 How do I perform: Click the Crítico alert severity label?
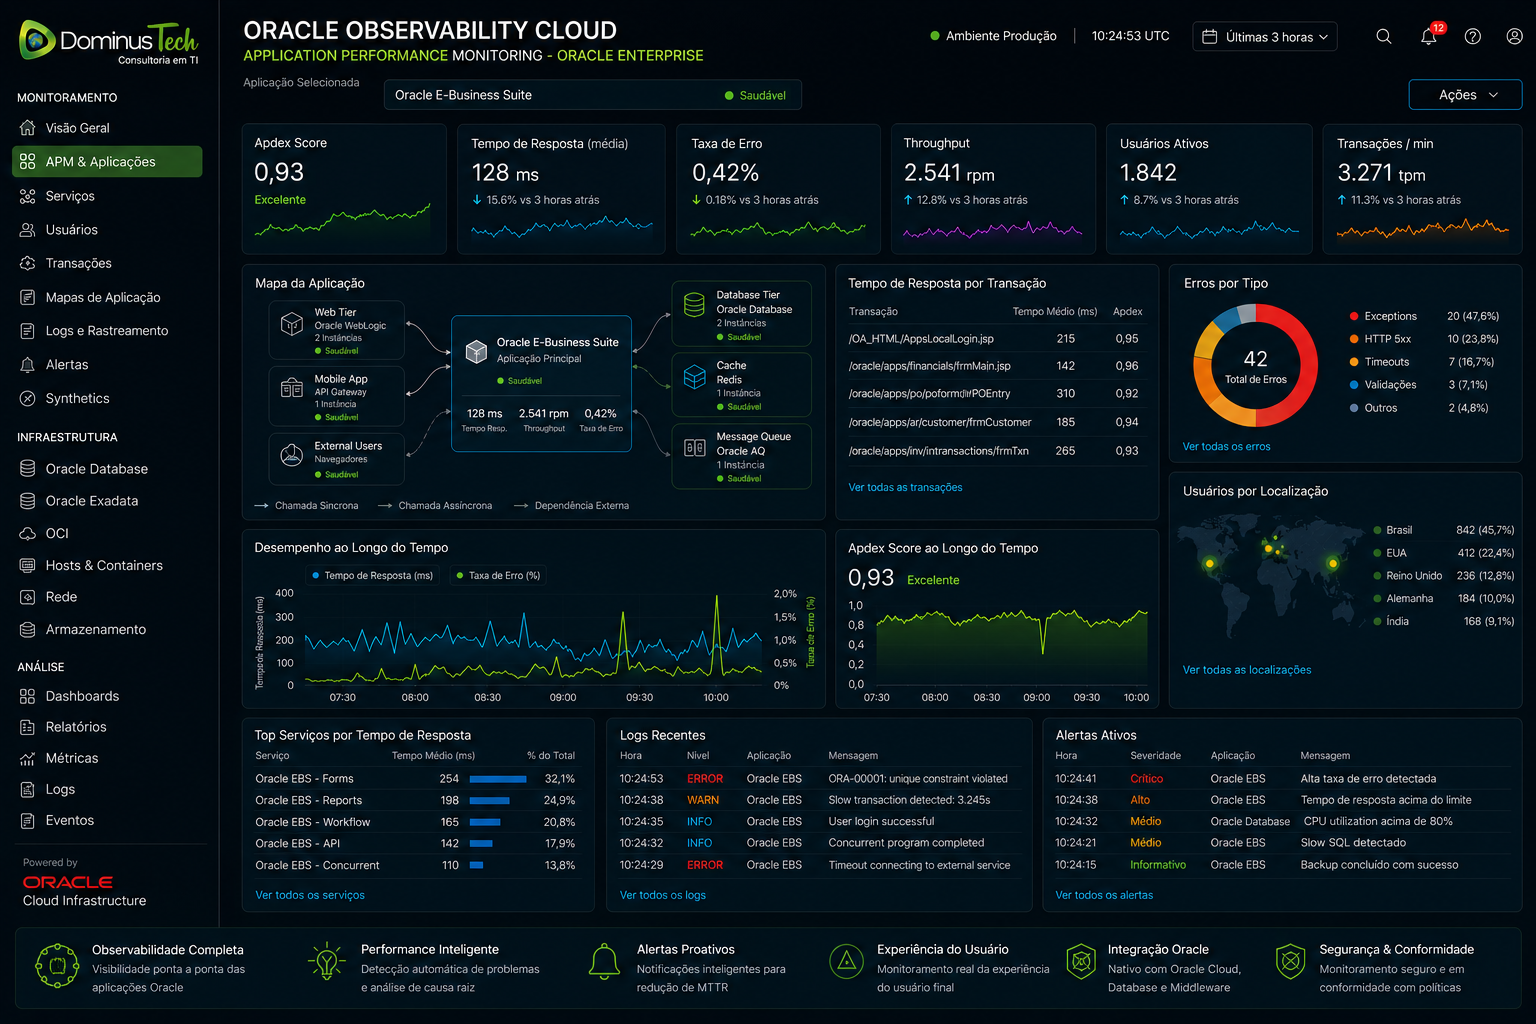(1147, 779)
